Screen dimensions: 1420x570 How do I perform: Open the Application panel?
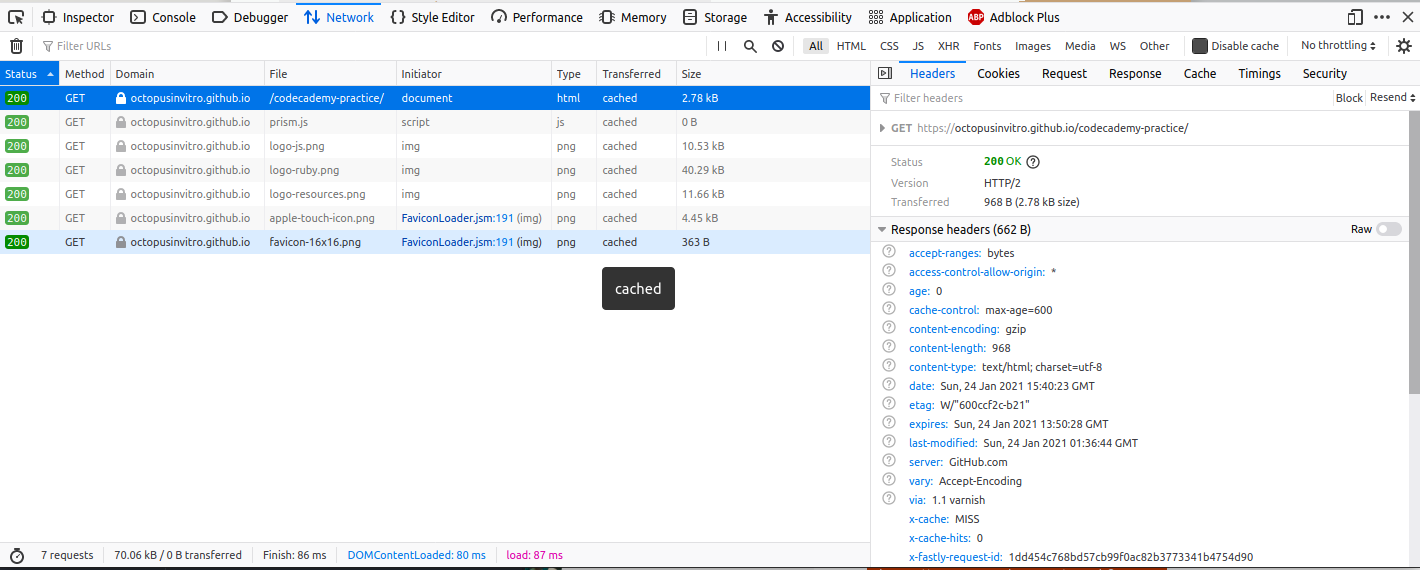pos(910,17)
